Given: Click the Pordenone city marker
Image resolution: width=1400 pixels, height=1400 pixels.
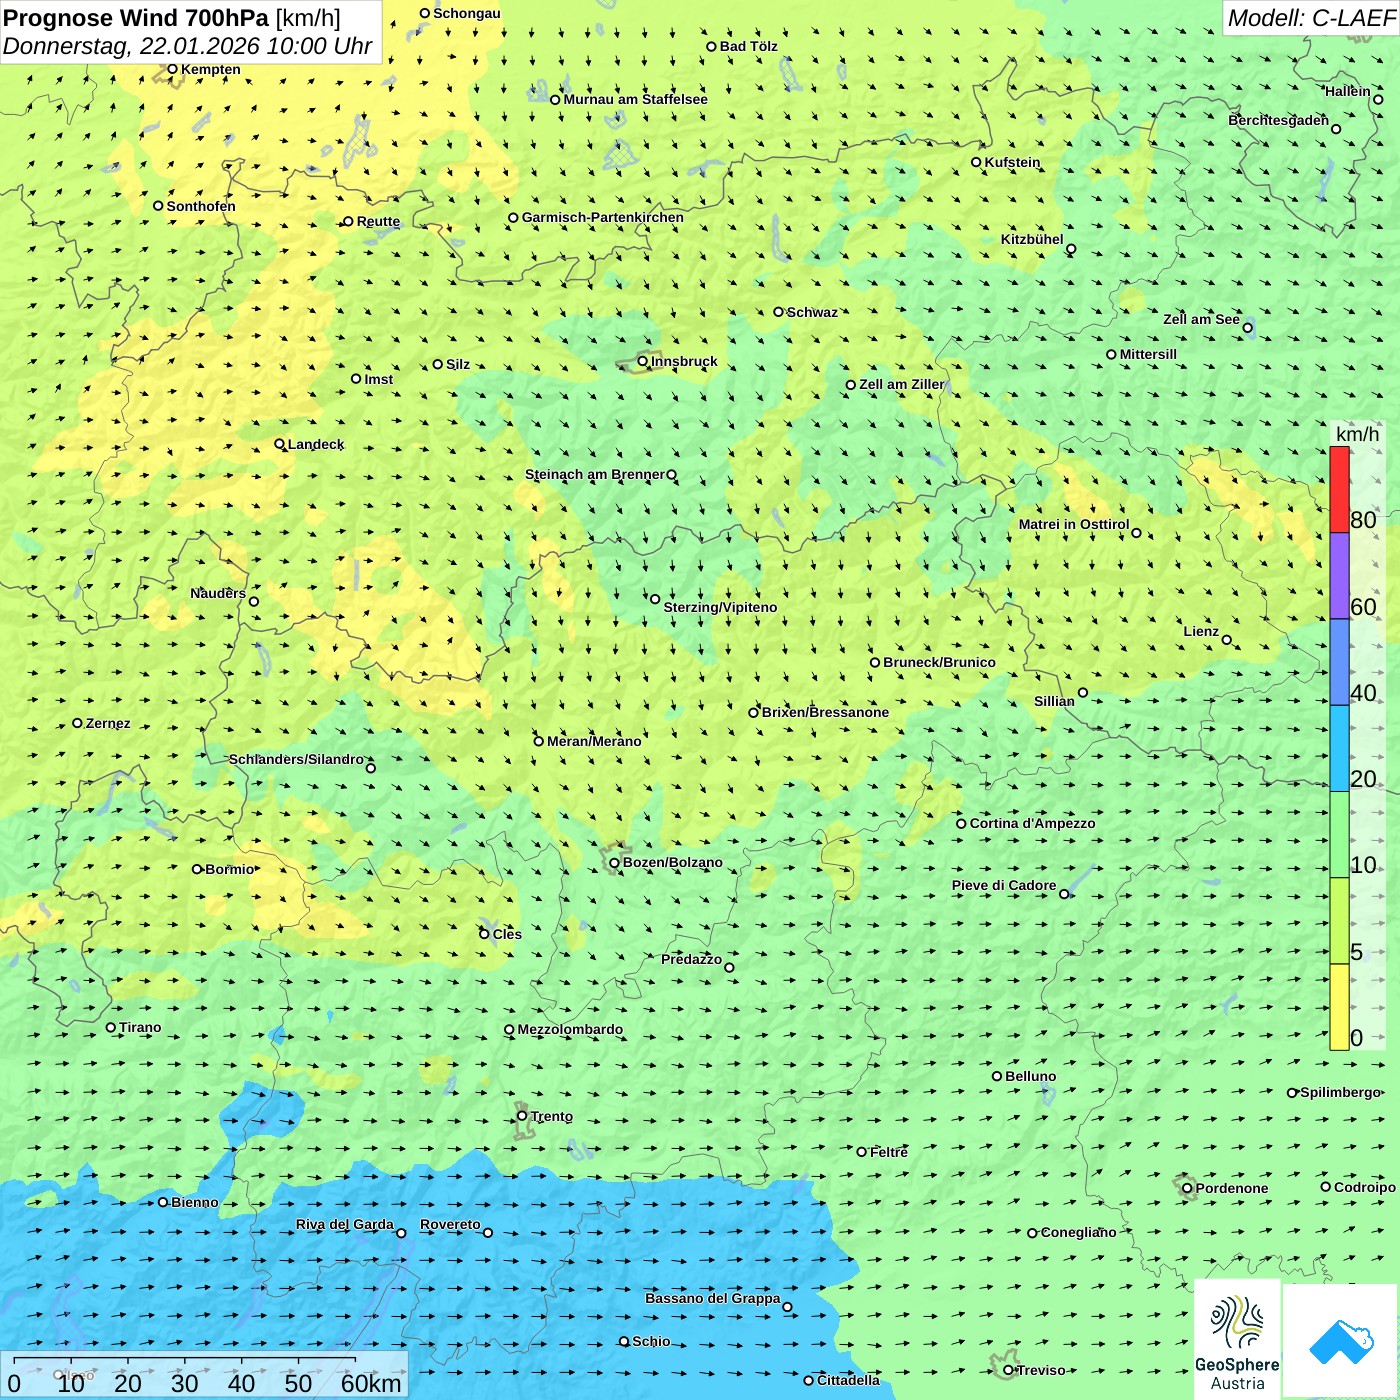Looking at the screenshot, I should tap(1187, 1188).
